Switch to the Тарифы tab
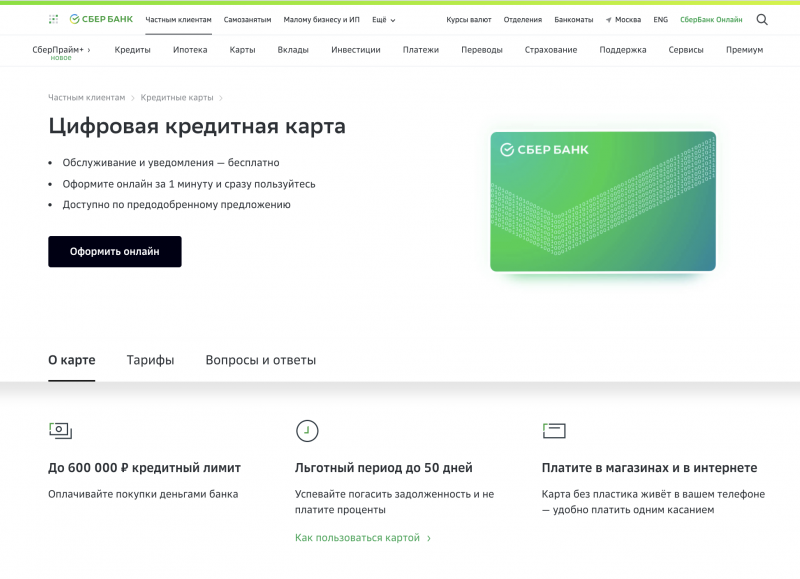 coord(151,360)
